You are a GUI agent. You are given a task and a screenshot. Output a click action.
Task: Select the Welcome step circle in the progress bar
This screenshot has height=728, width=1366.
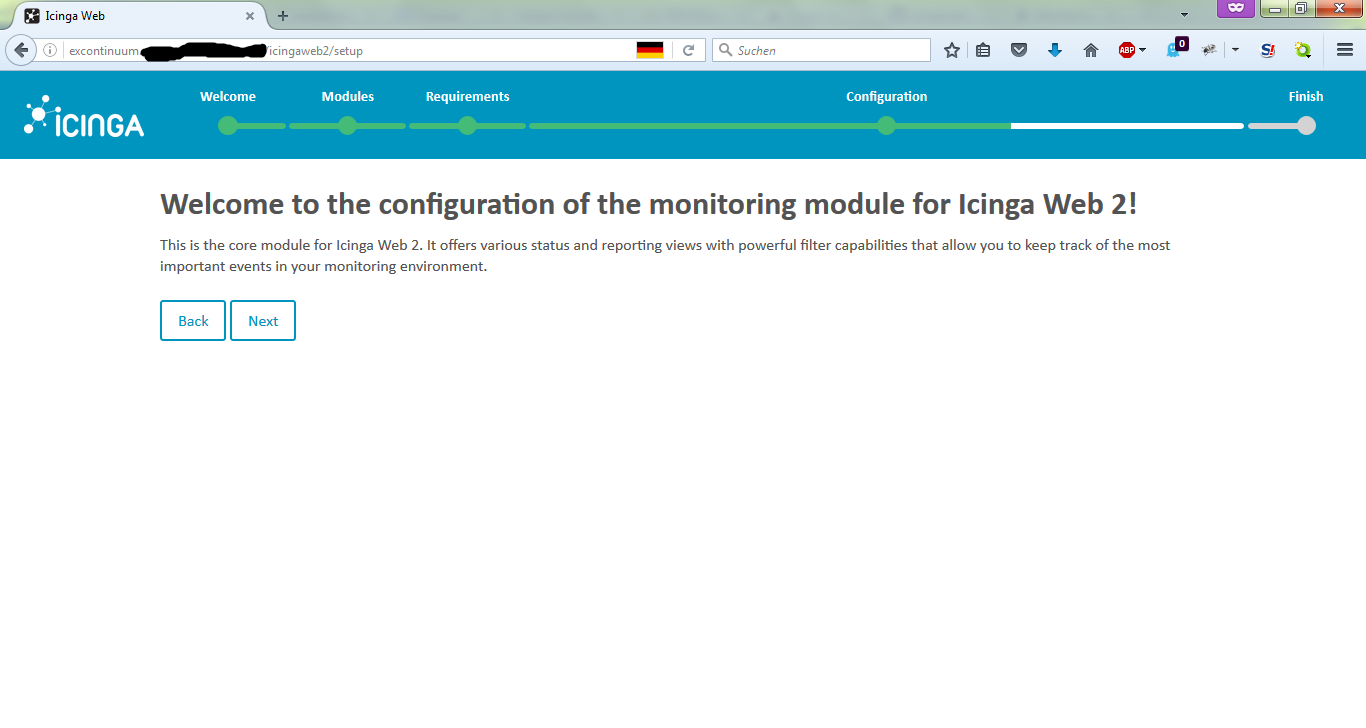coord(228,126)
